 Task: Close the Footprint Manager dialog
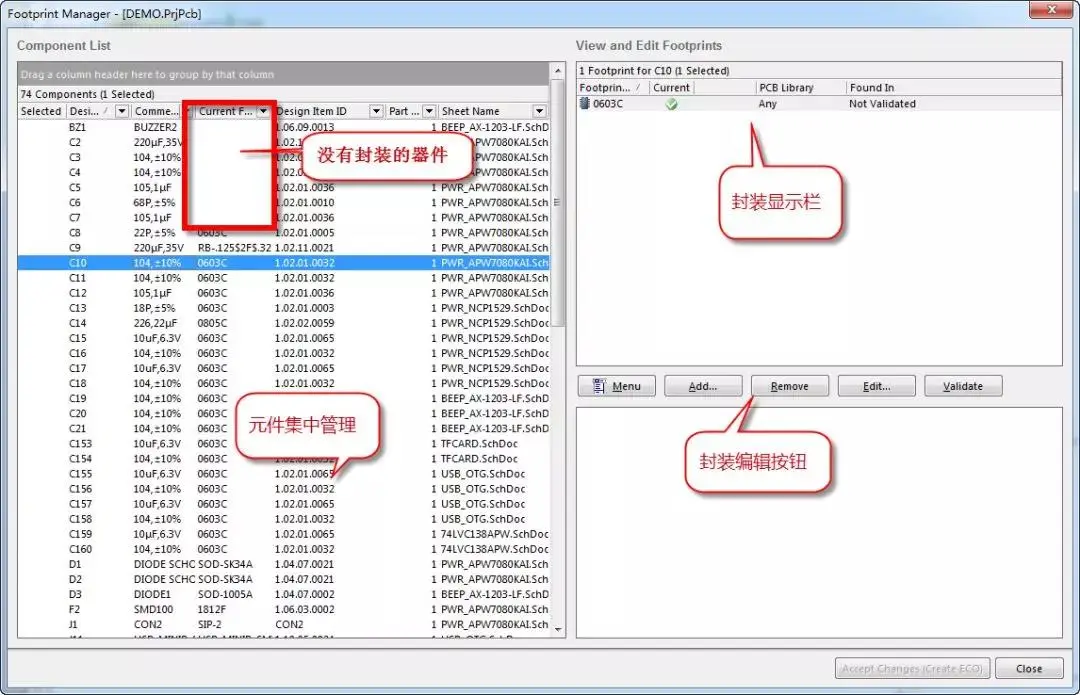[1029, 669]
